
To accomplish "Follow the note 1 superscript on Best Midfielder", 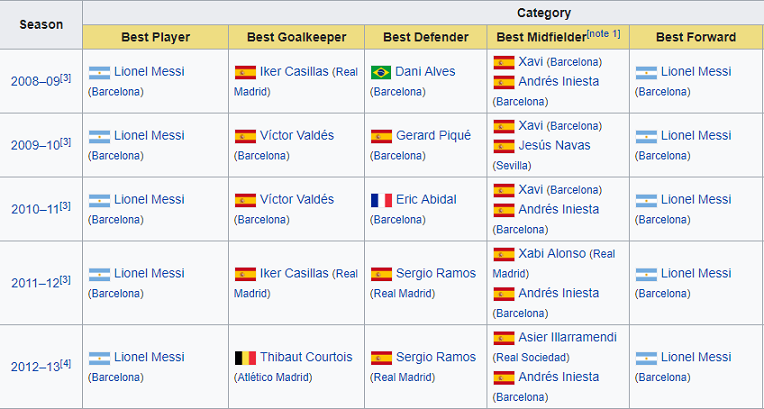I will (x=603, y=34).
